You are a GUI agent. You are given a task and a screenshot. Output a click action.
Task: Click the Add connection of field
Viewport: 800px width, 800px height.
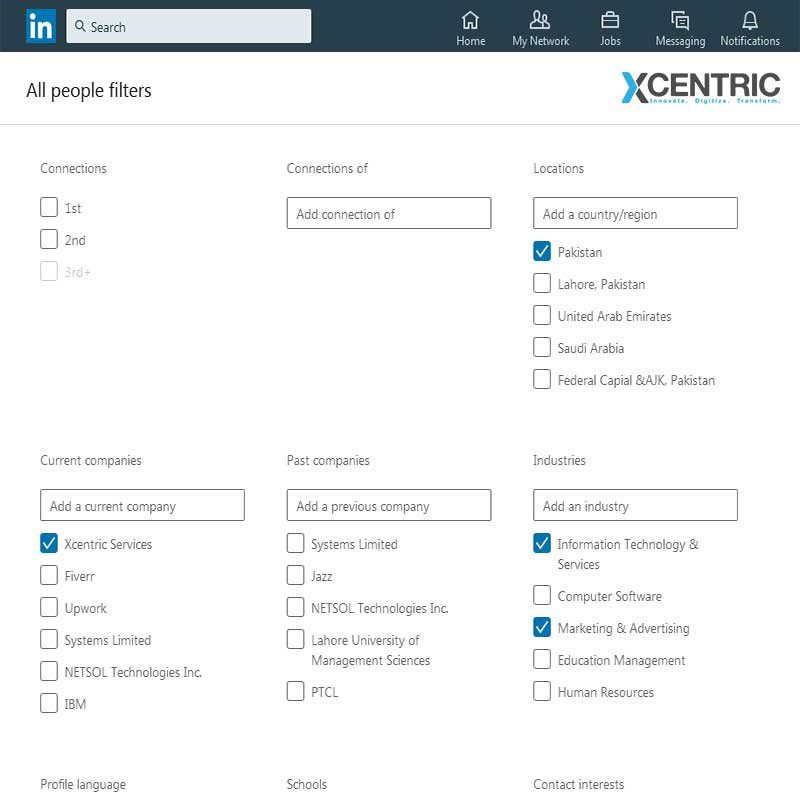point(388,213)
